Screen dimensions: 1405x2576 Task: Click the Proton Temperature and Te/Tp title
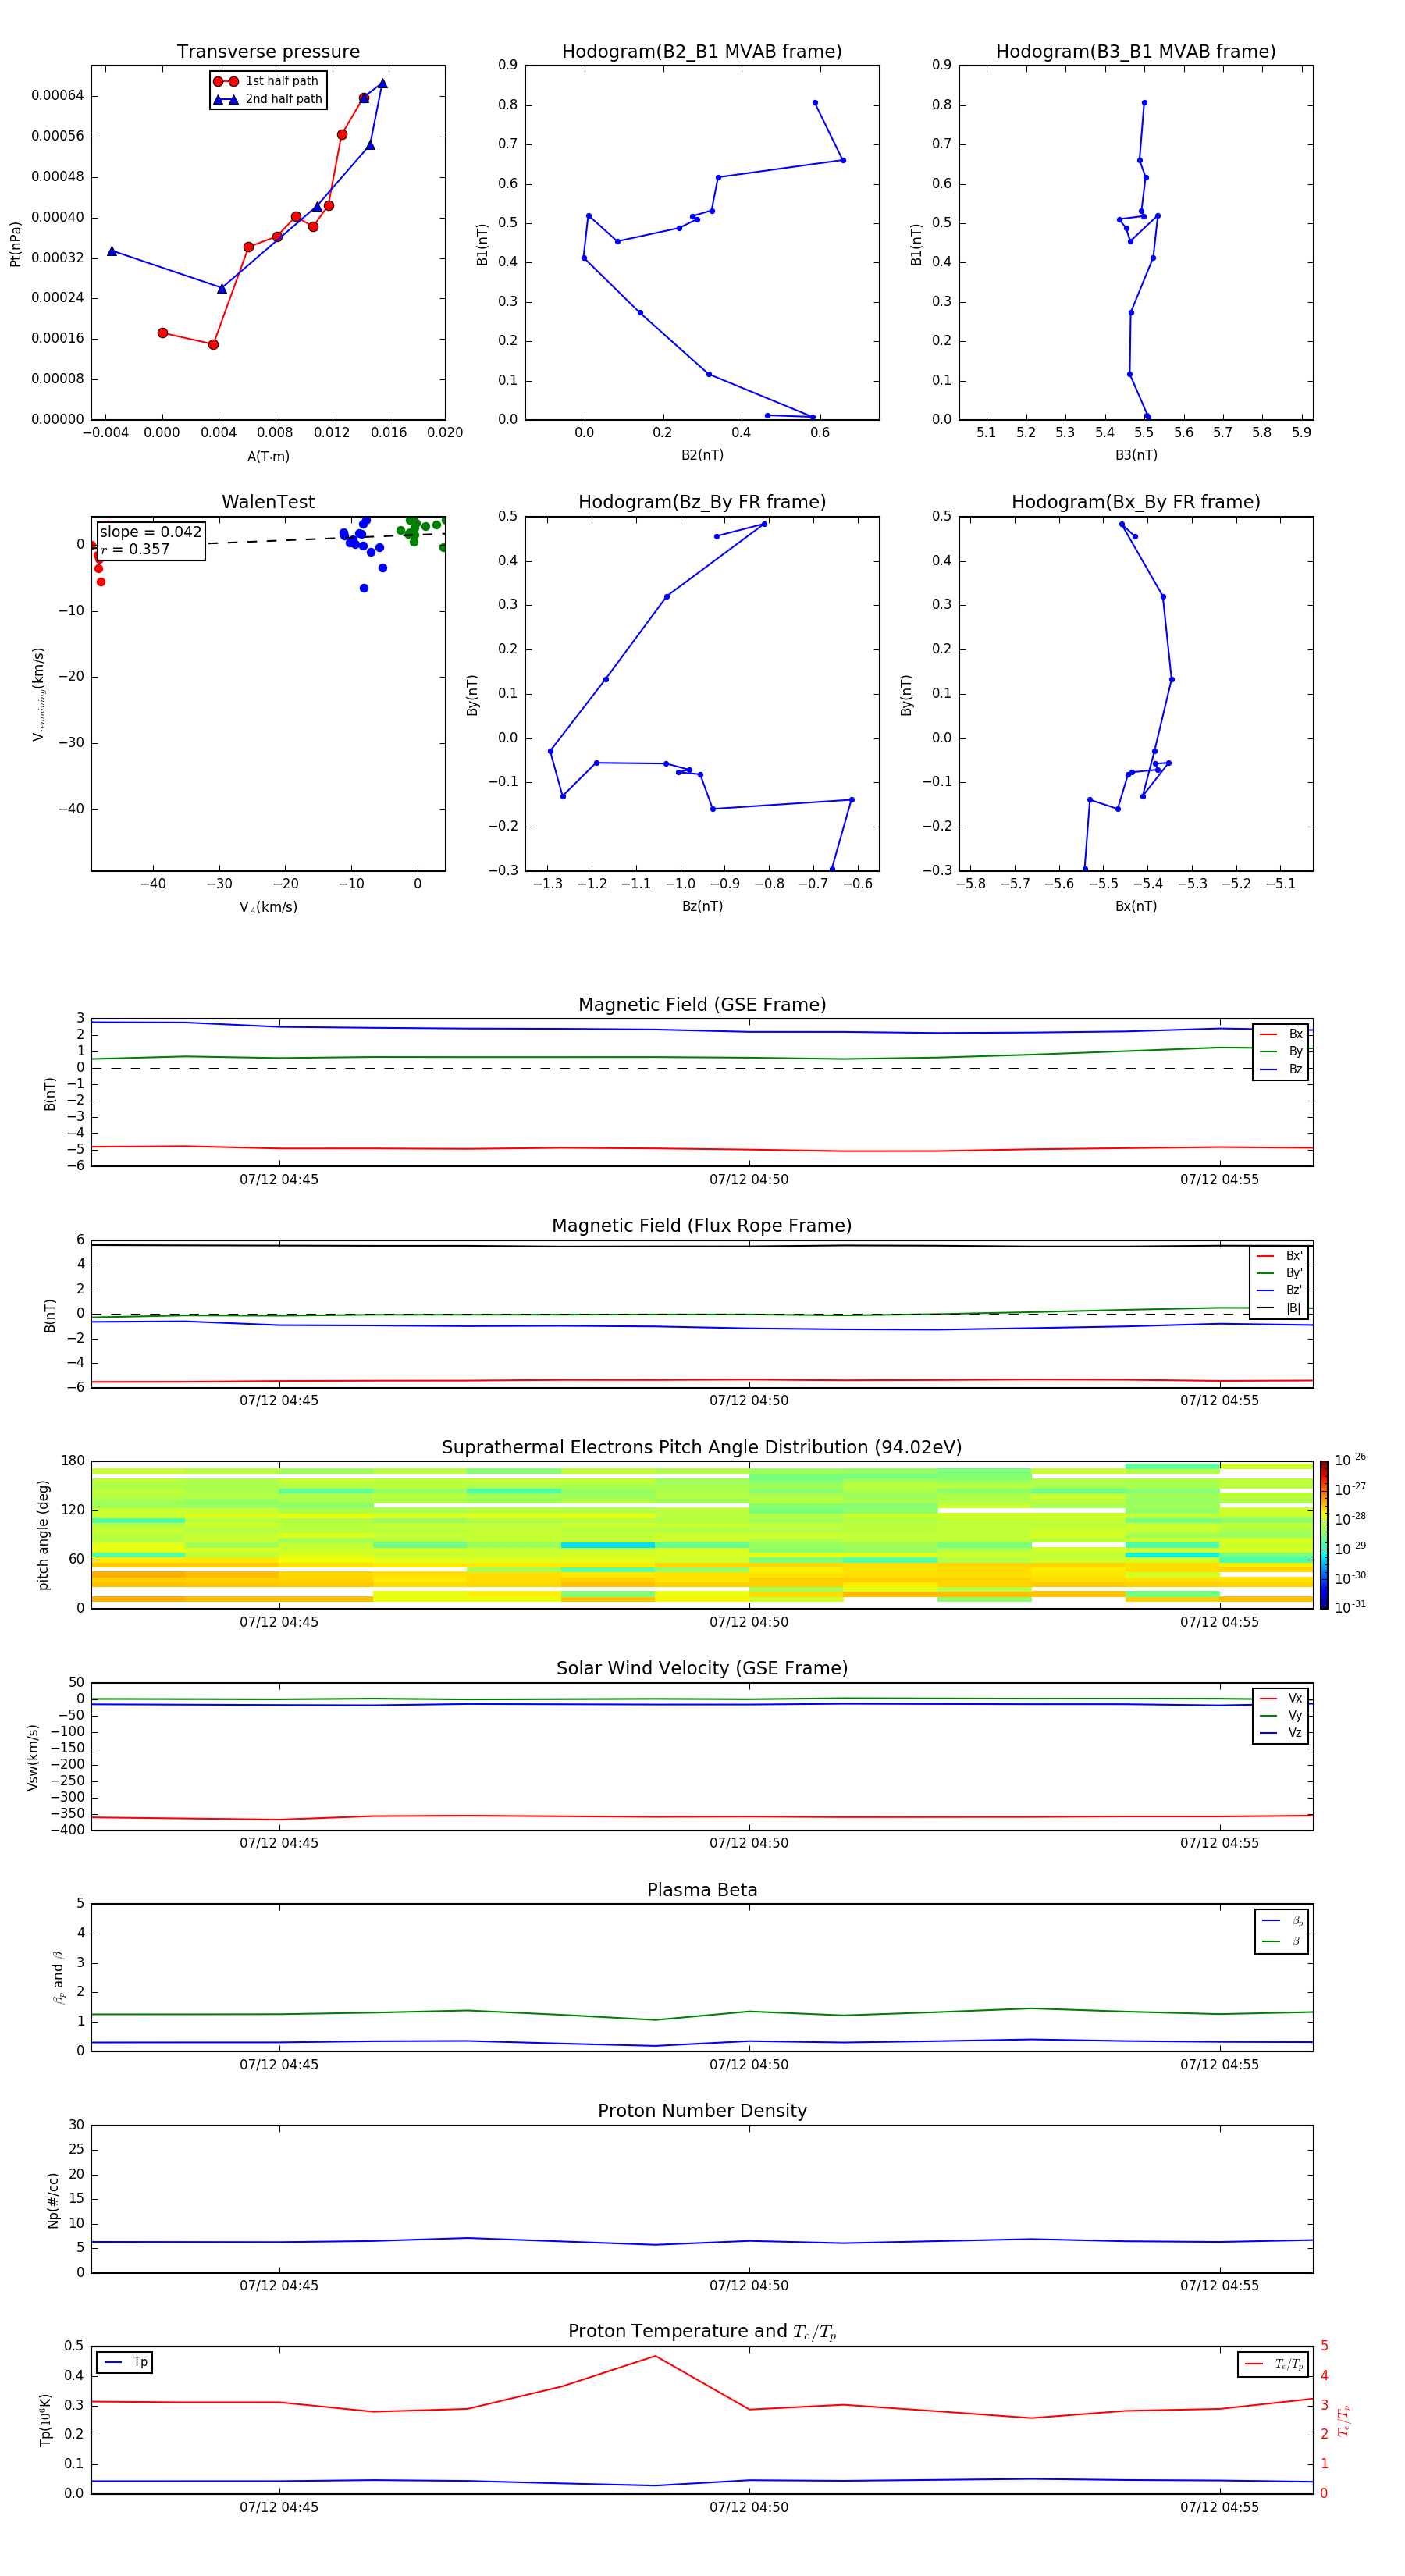[702, 2332]
